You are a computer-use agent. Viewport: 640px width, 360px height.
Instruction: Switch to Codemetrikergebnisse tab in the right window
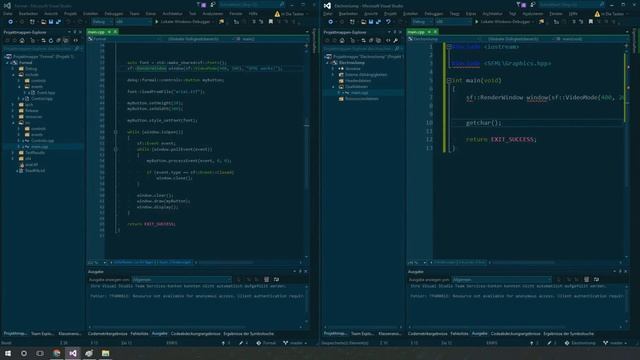pos(427,333)
